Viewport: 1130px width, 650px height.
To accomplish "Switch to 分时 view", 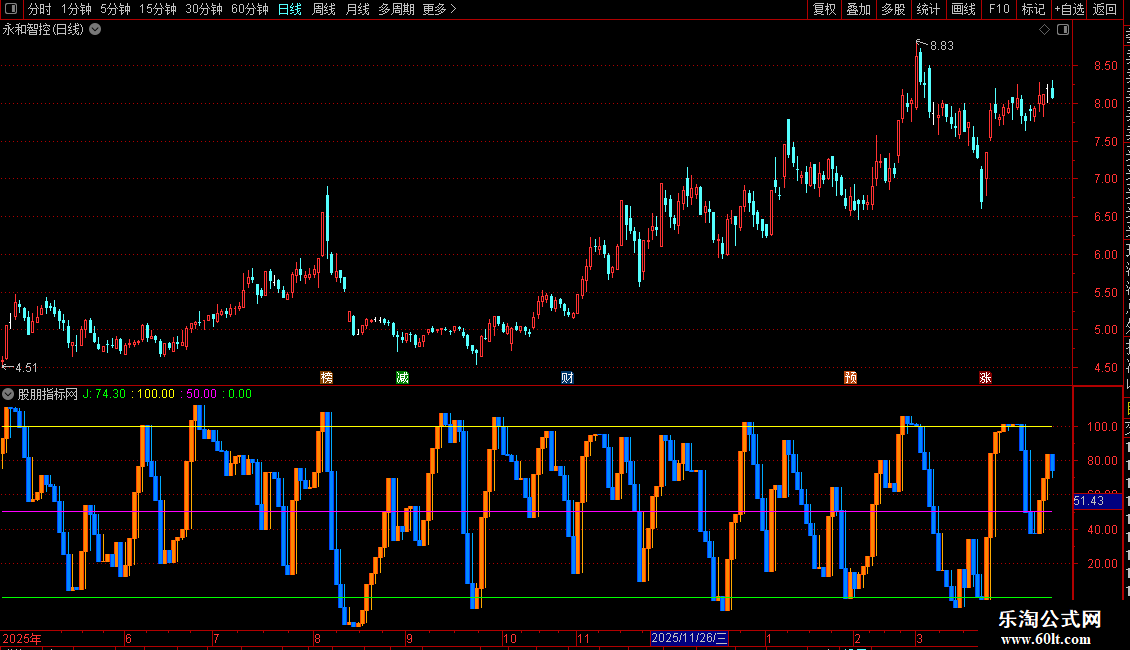I will click(40, 9).
